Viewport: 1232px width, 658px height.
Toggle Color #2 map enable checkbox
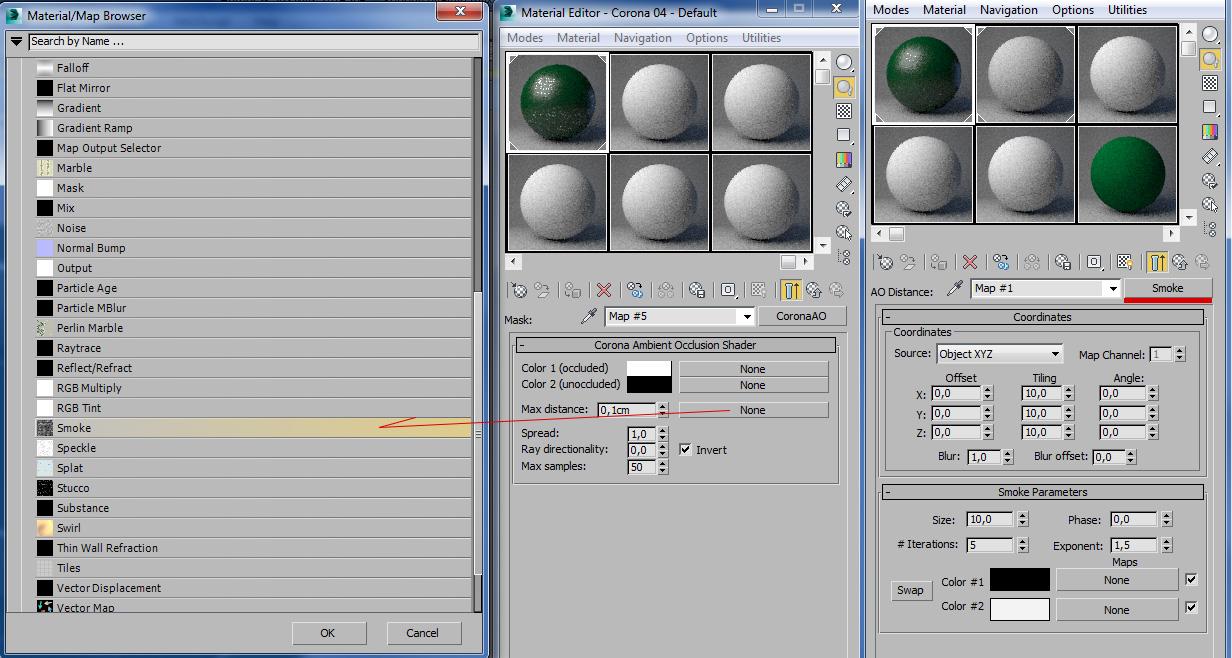1191,607
